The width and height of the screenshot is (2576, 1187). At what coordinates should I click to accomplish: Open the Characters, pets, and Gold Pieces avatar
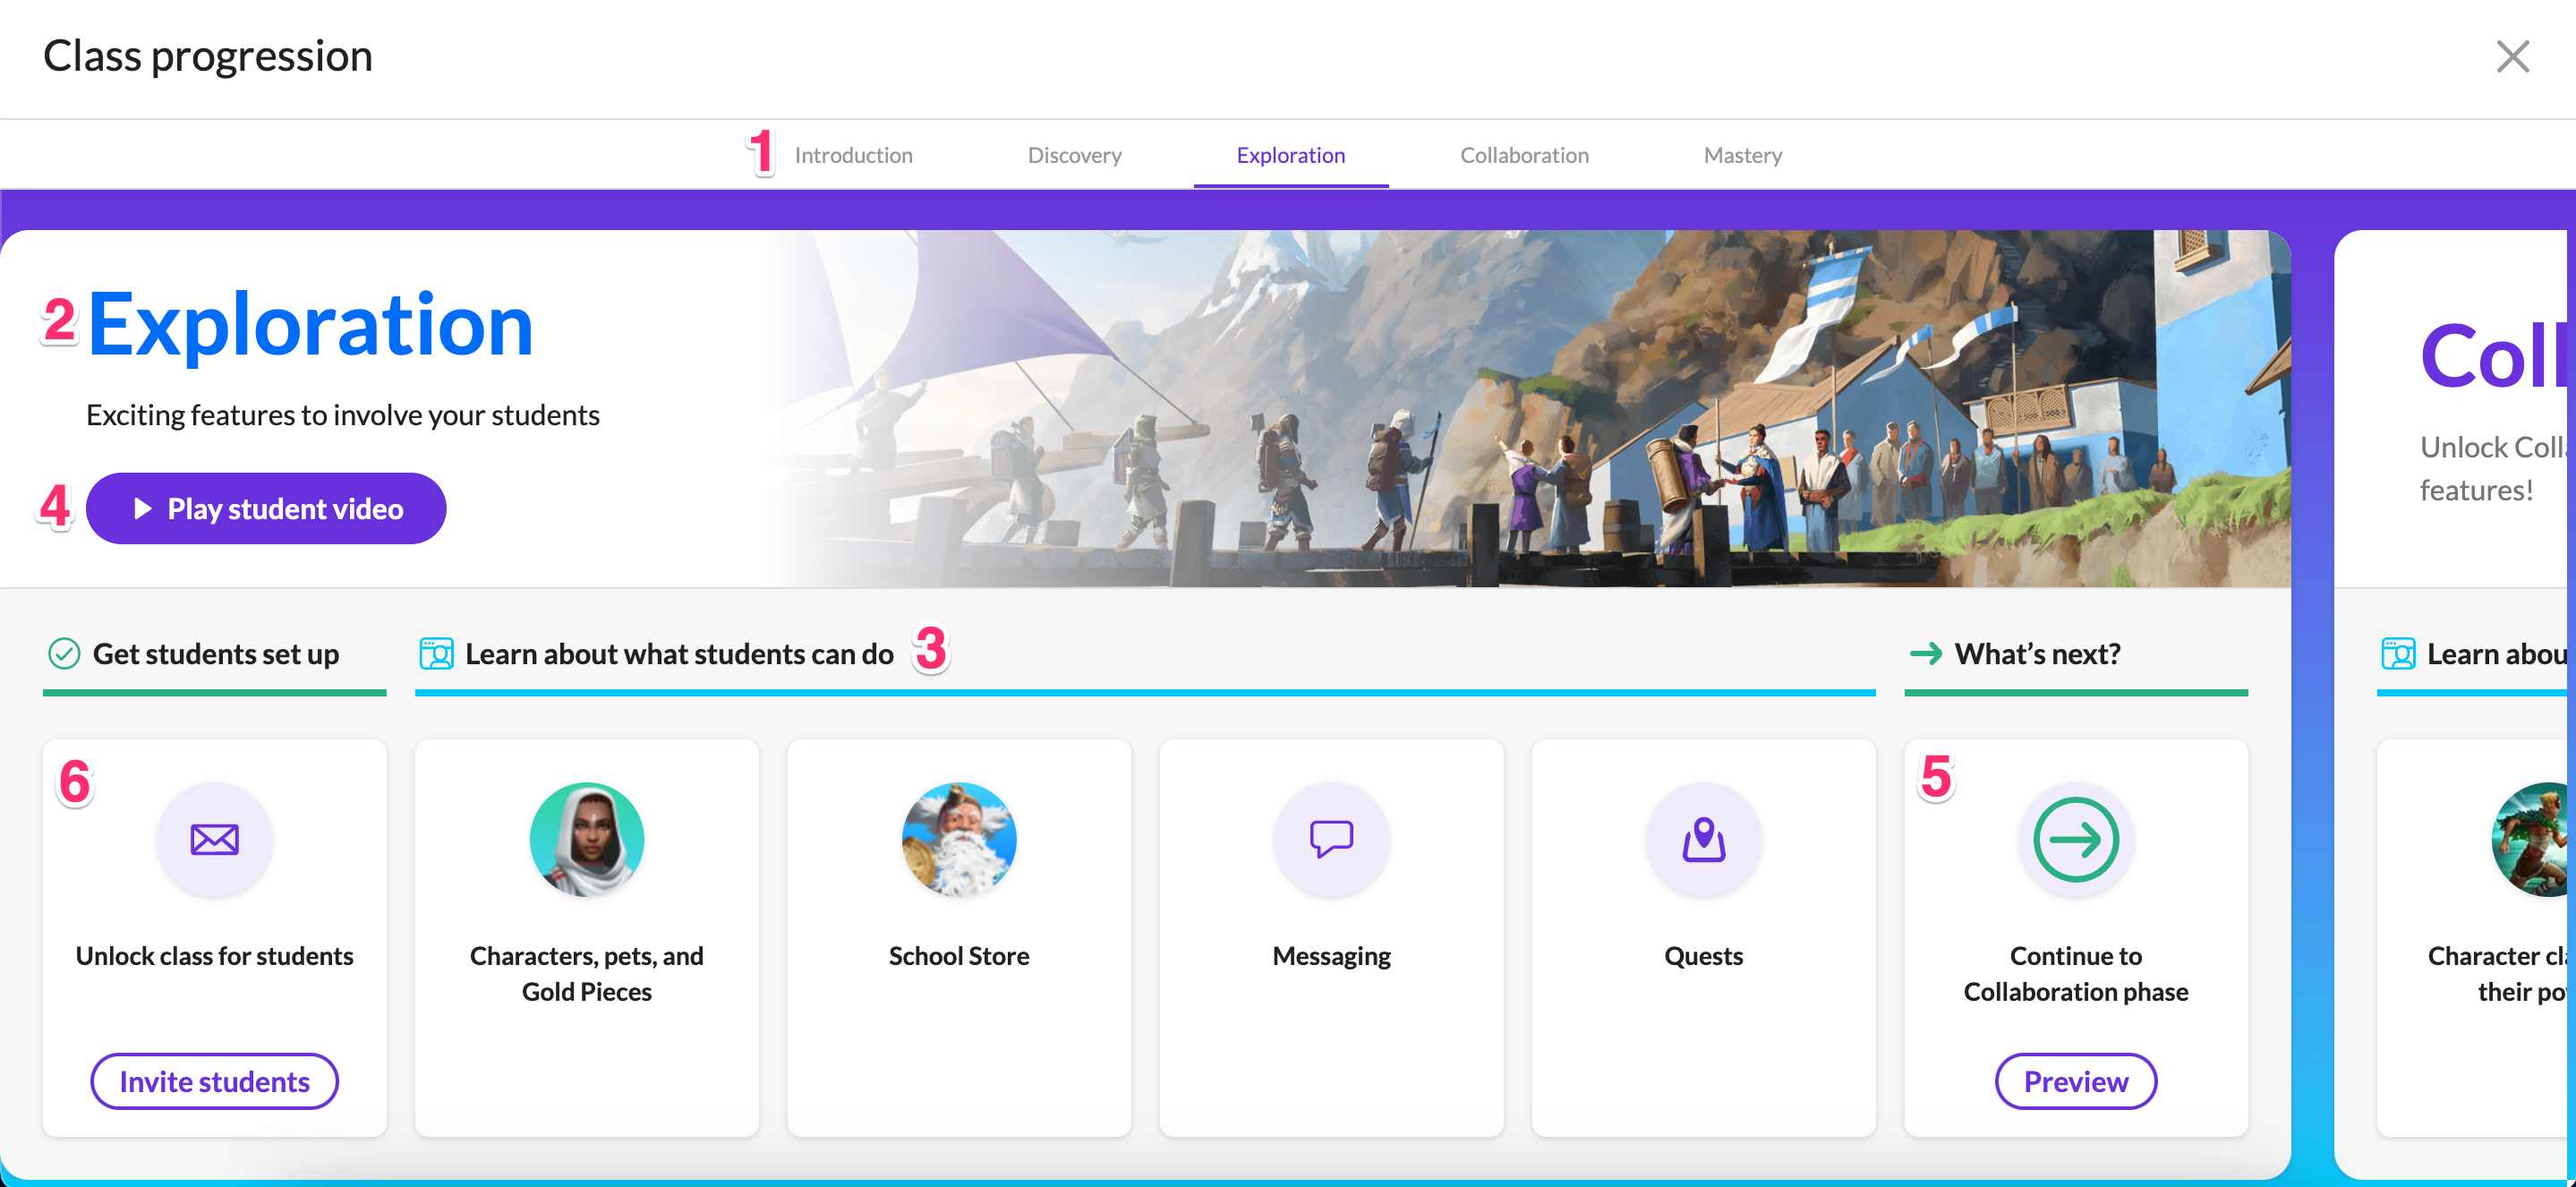[x=587, y=839]
